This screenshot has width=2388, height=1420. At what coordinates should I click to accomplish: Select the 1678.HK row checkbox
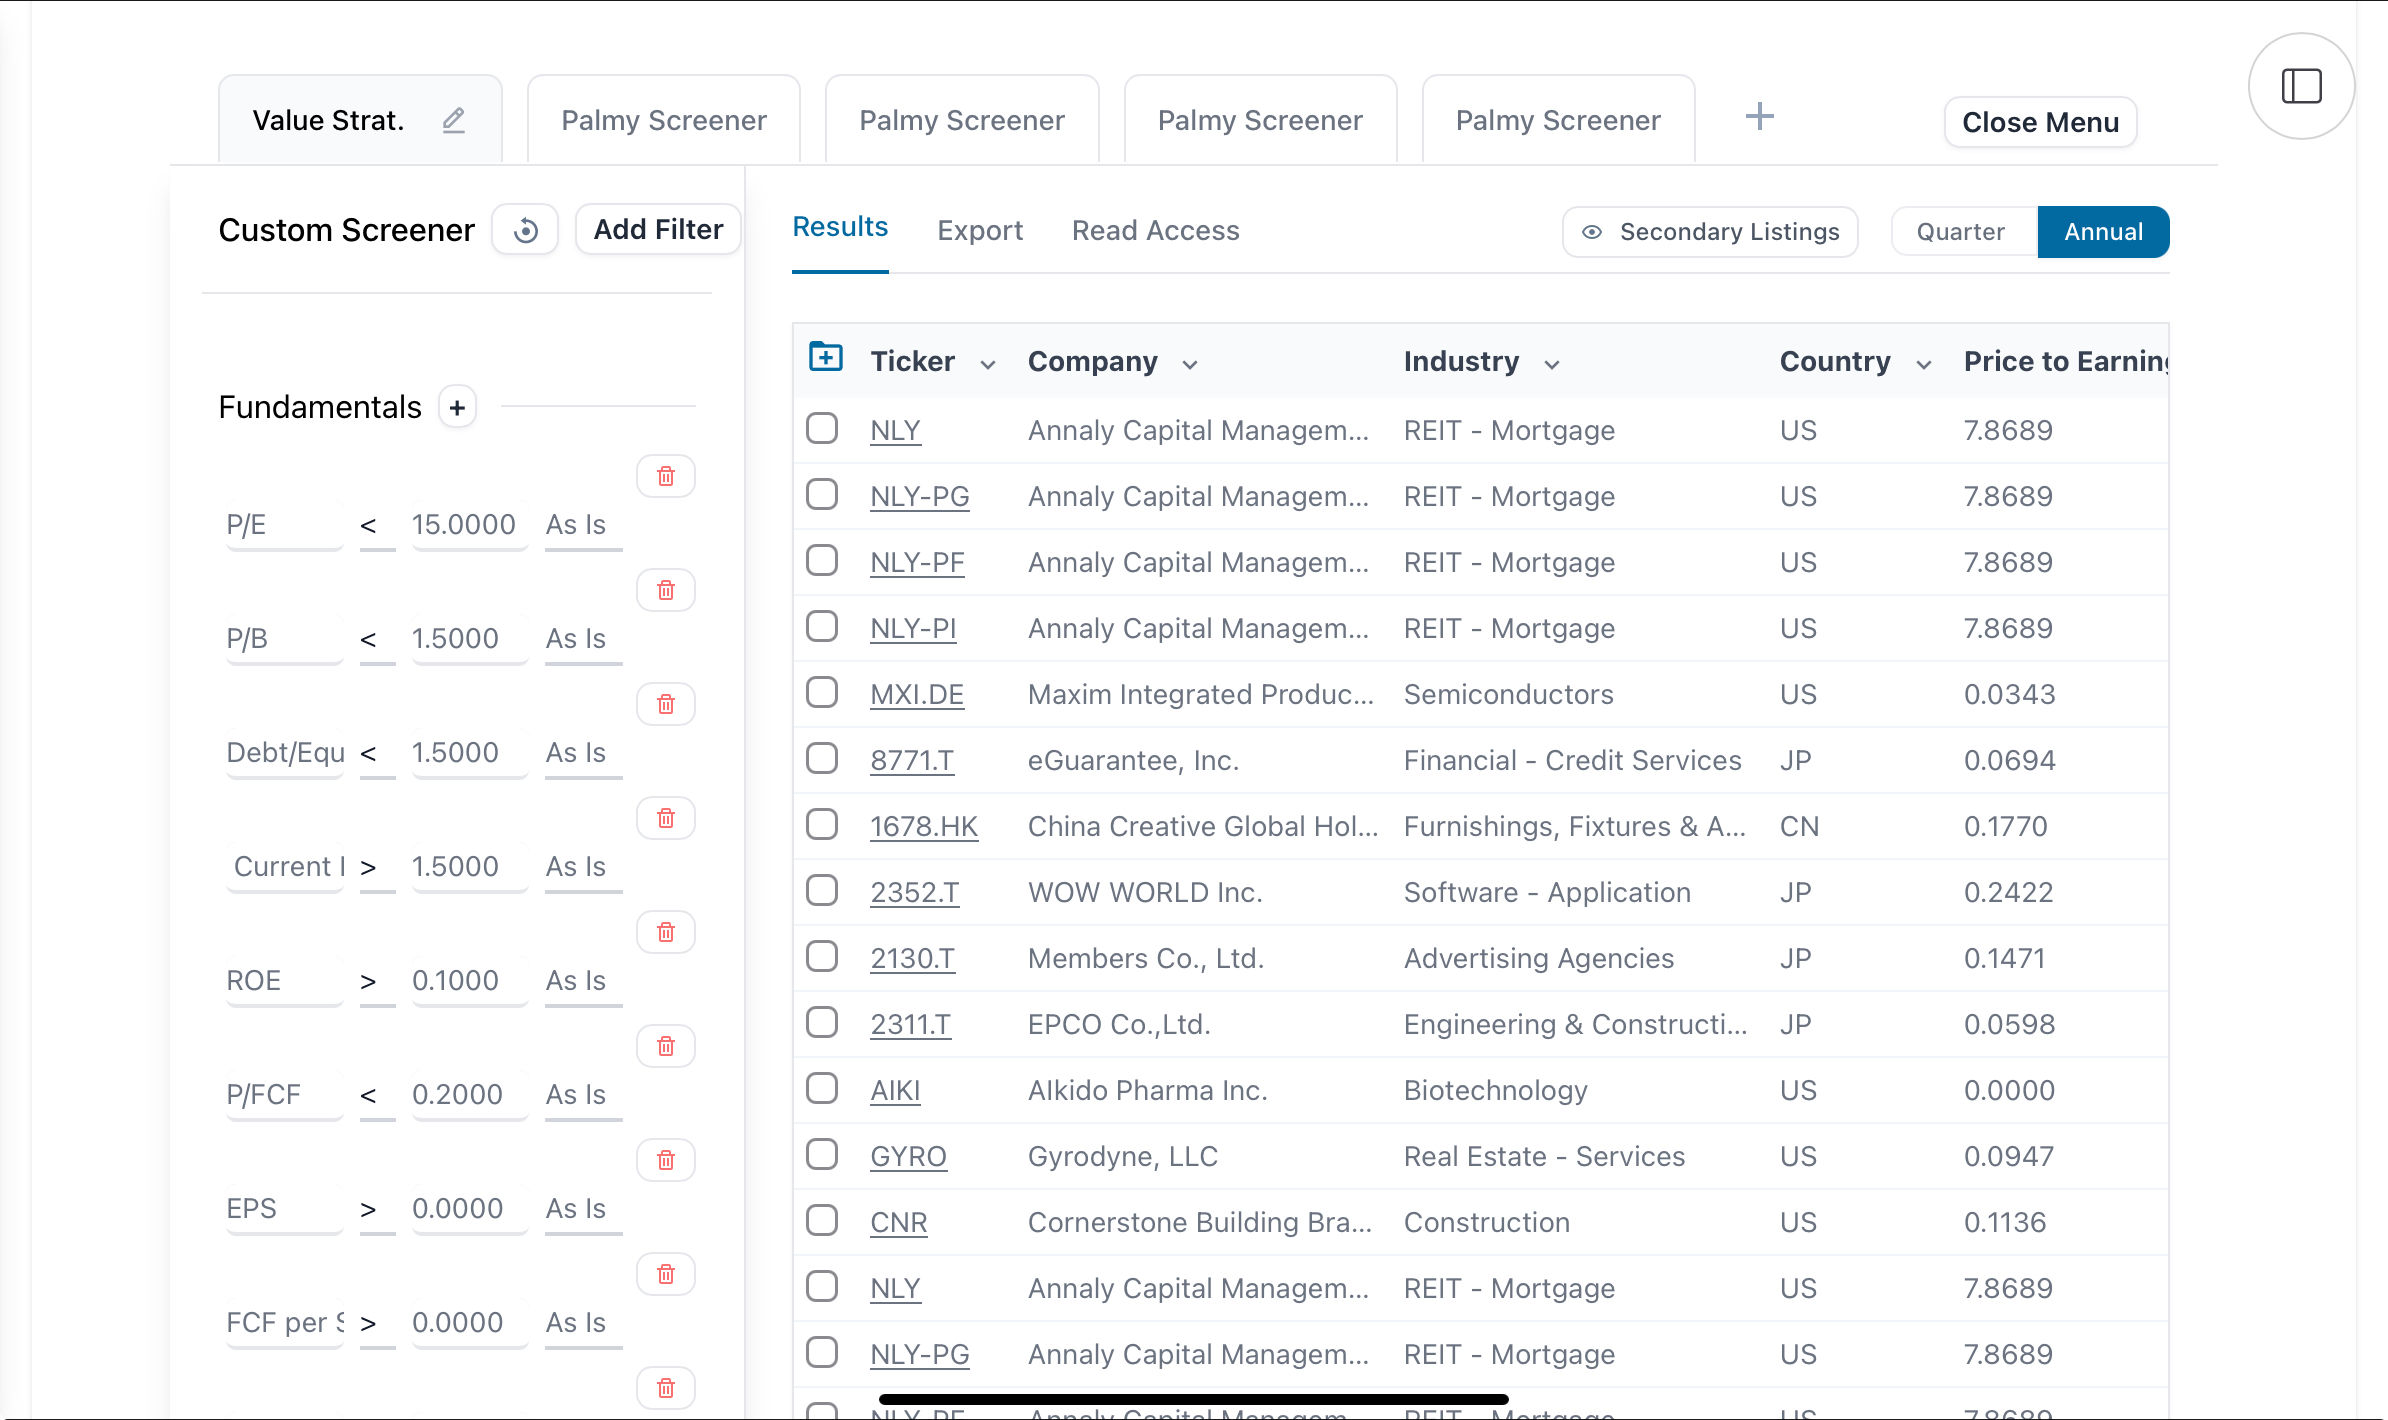(x=822, y=825)
